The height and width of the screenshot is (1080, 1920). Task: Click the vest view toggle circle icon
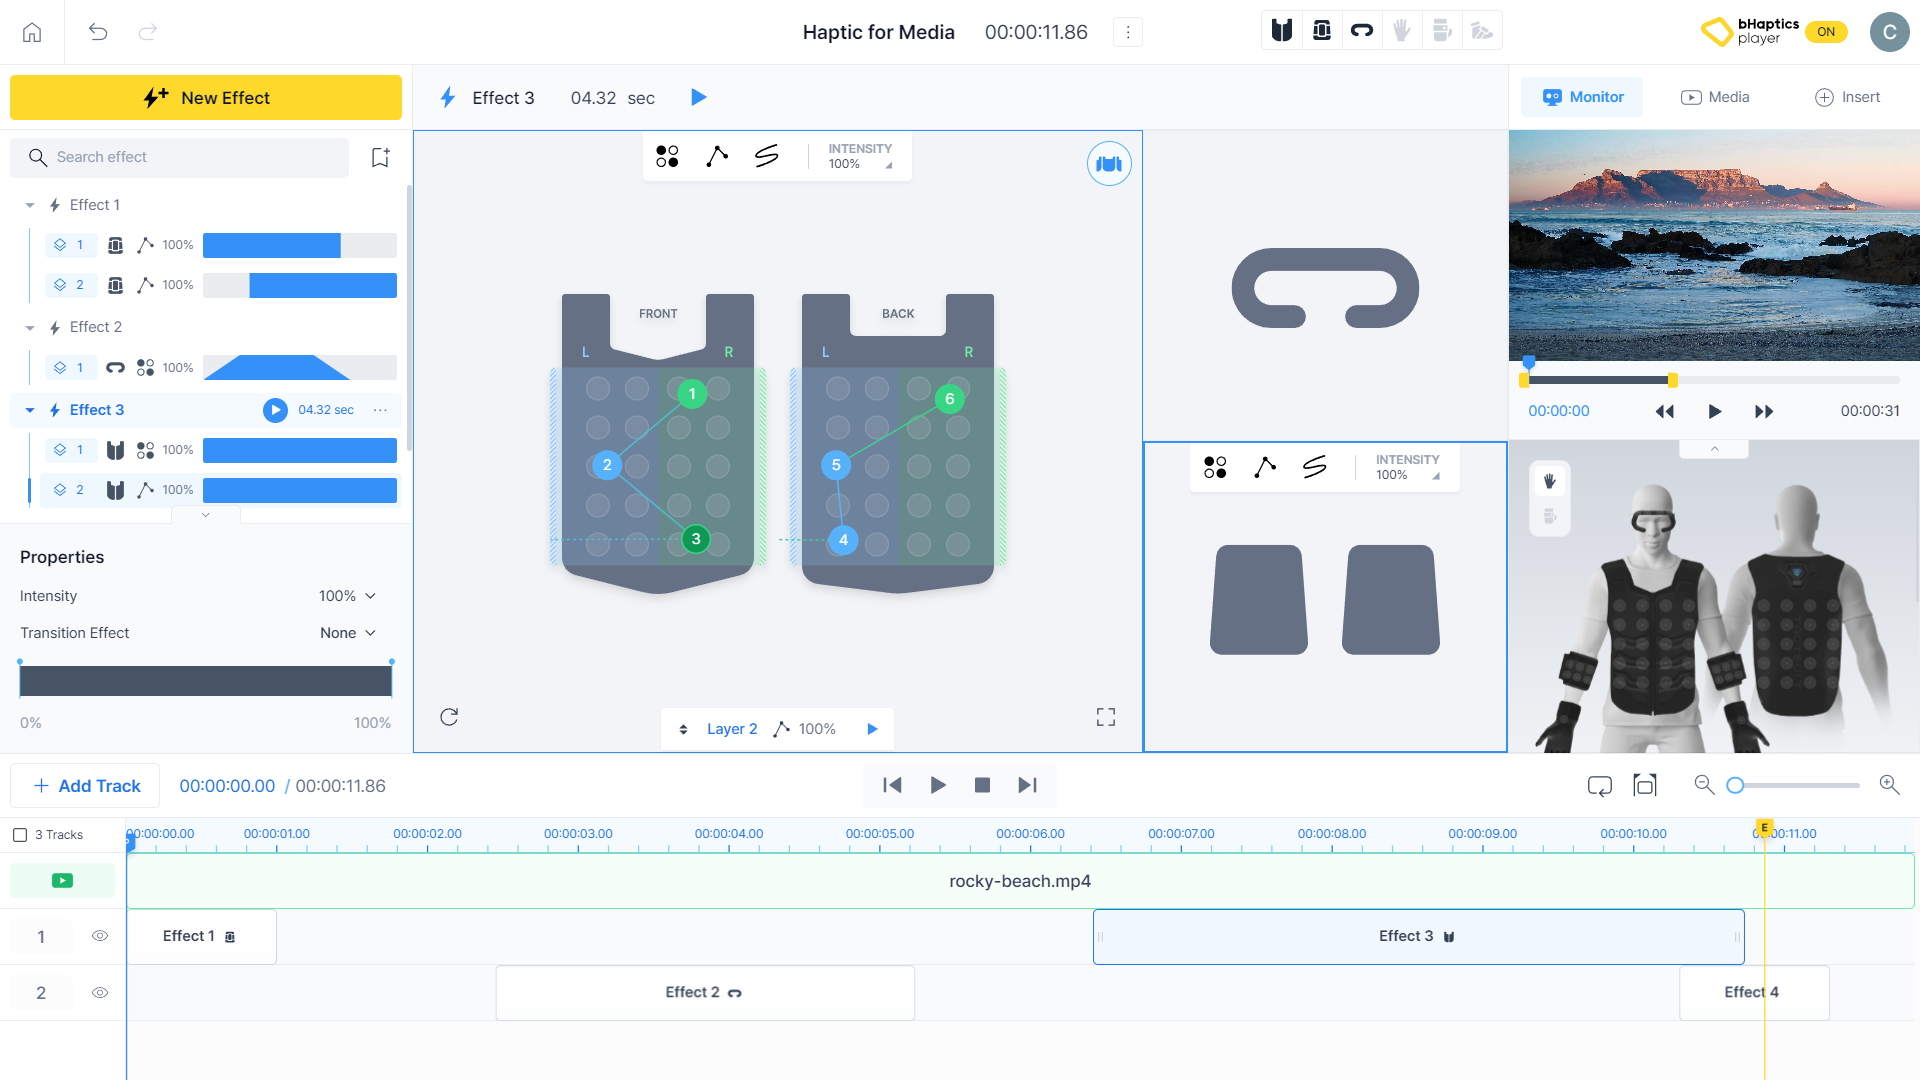click(x=1109, y=164)
